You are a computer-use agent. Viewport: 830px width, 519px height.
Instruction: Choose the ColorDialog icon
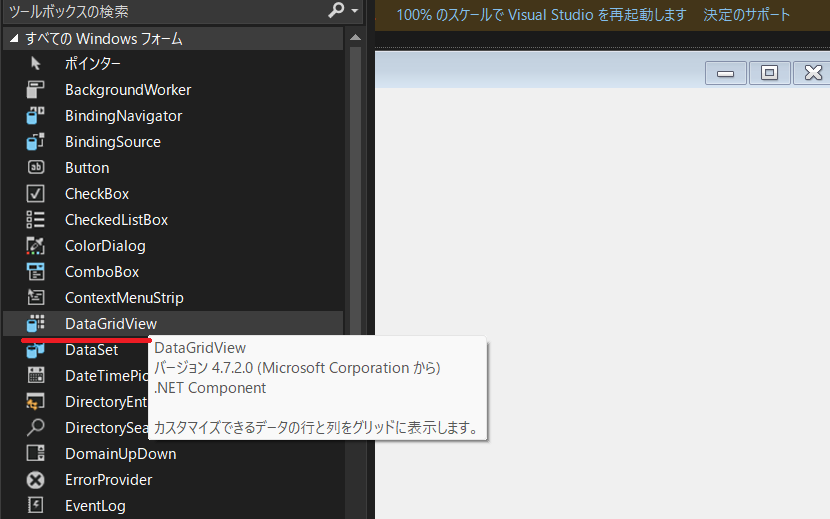[x=36, y=246]
